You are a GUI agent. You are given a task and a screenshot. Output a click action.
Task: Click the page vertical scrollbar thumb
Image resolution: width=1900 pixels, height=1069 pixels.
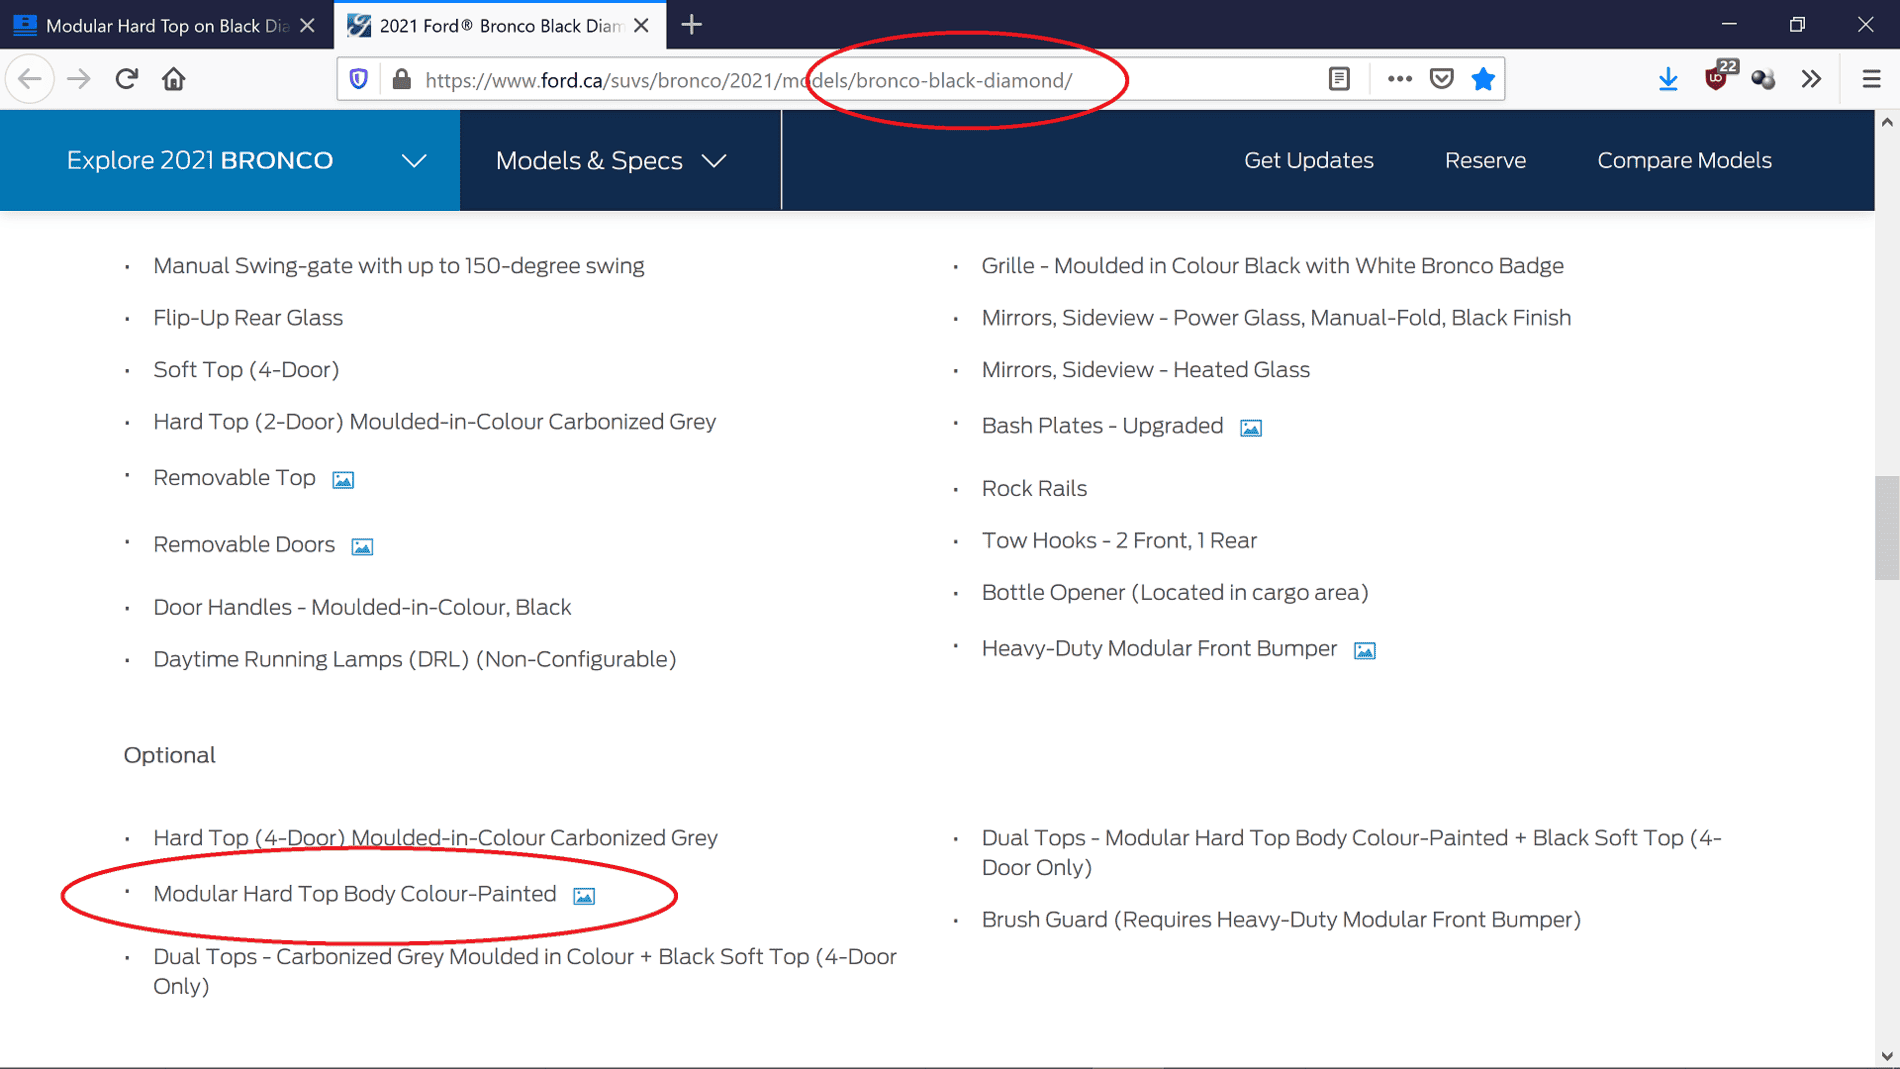pyautogui.click(x=1887, y=528)
